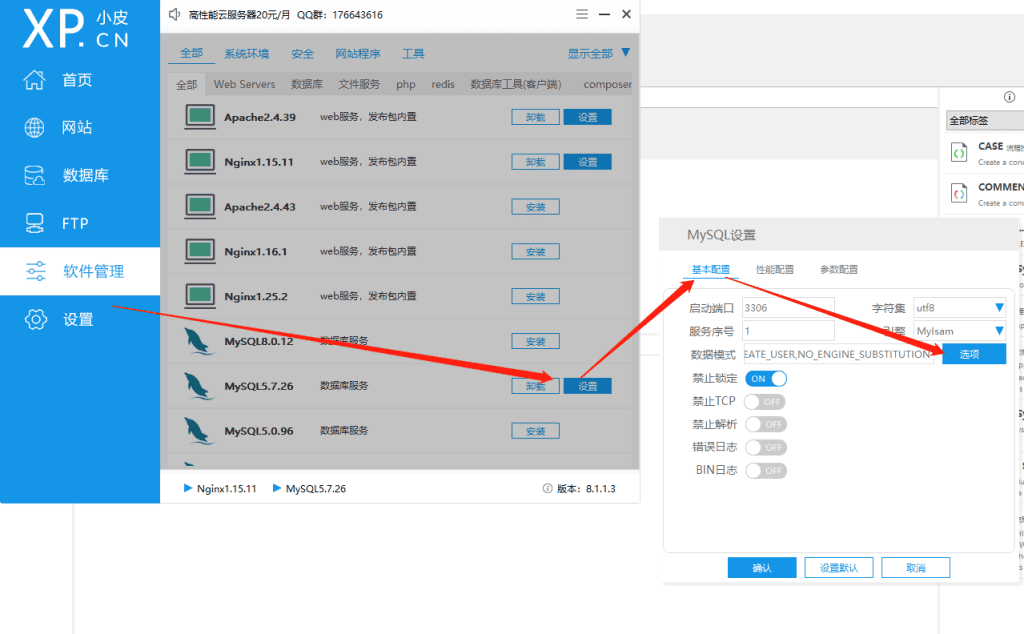Open the 数据库工具(客户端) sub-tab
The width and height of the screenshot is (1024, 634).
516,84
